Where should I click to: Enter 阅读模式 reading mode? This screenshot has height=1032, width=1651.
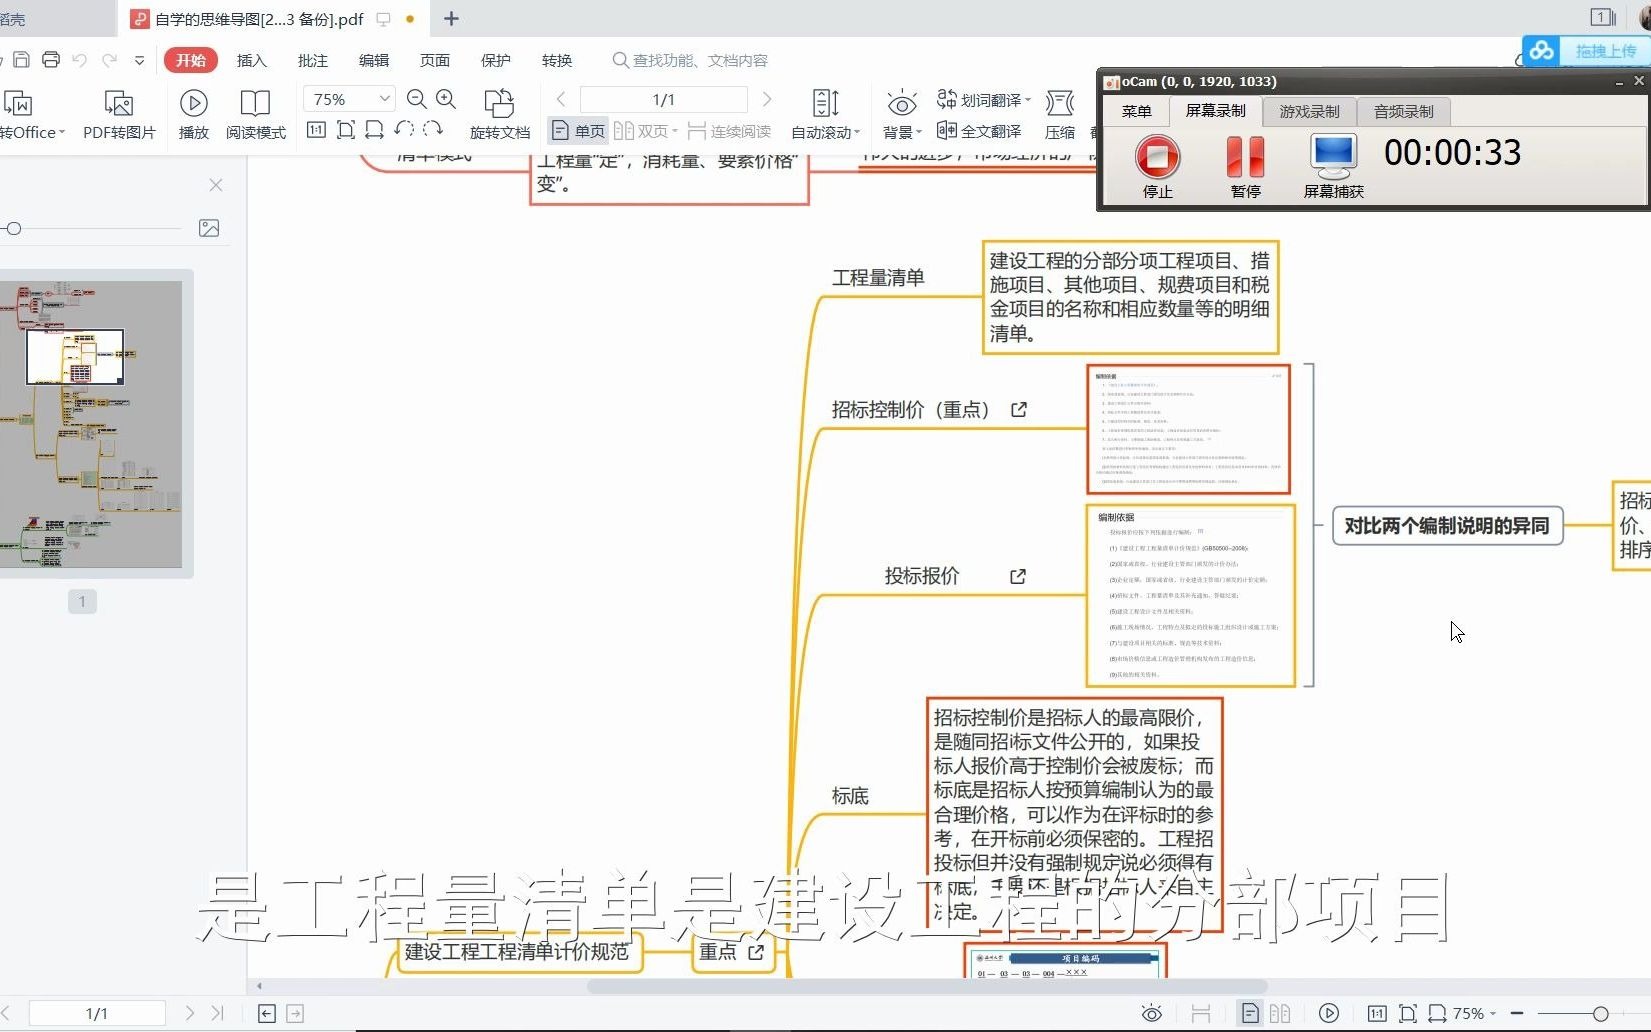pos(255,115)
